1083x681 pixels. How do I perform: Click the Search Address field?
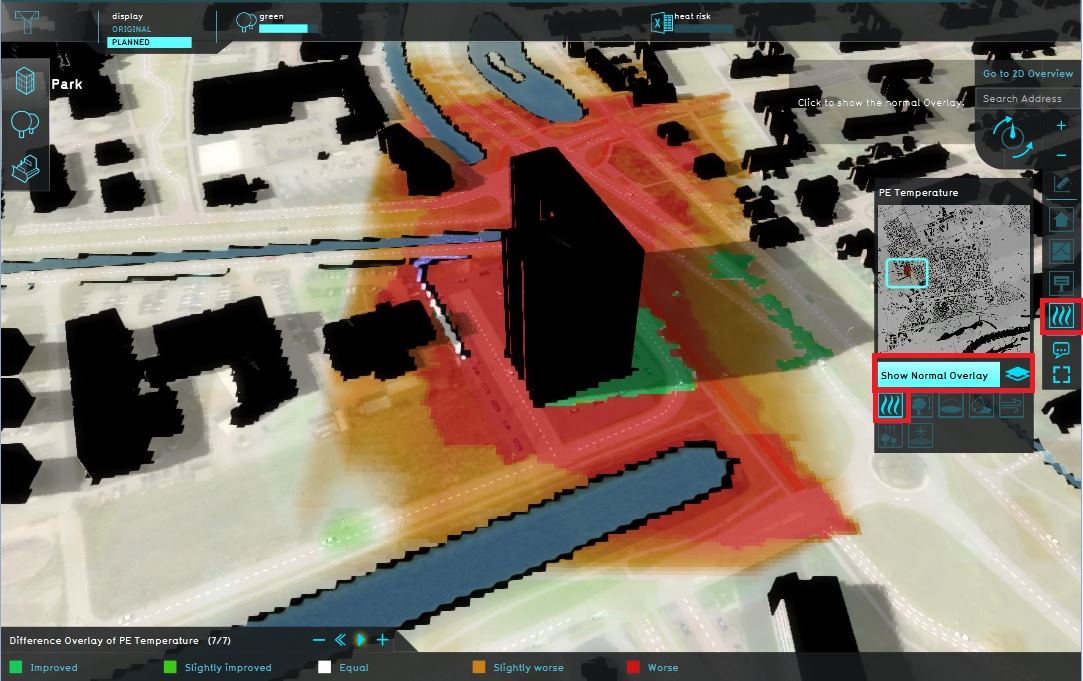(1027, 99)
